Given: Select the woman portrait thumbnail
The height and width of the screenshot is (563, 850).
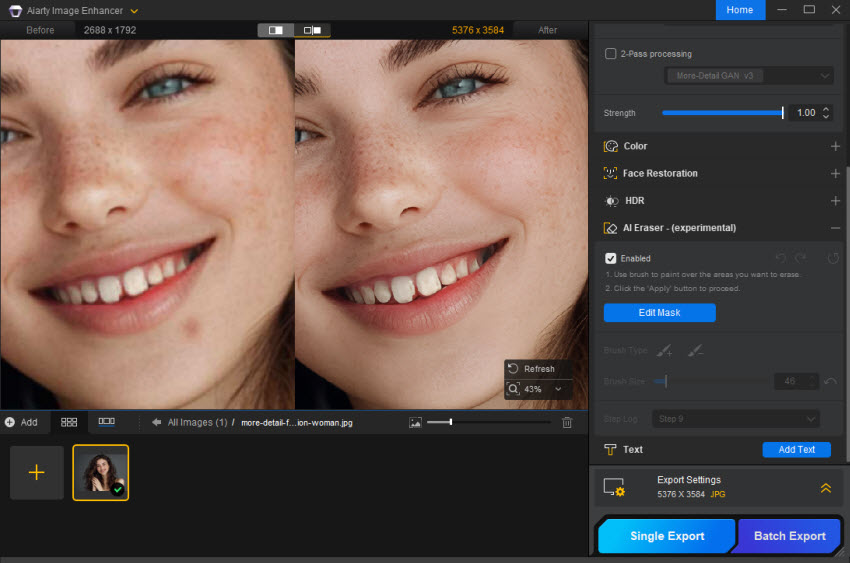Looking at the screenshot, I should pos(101,473).
